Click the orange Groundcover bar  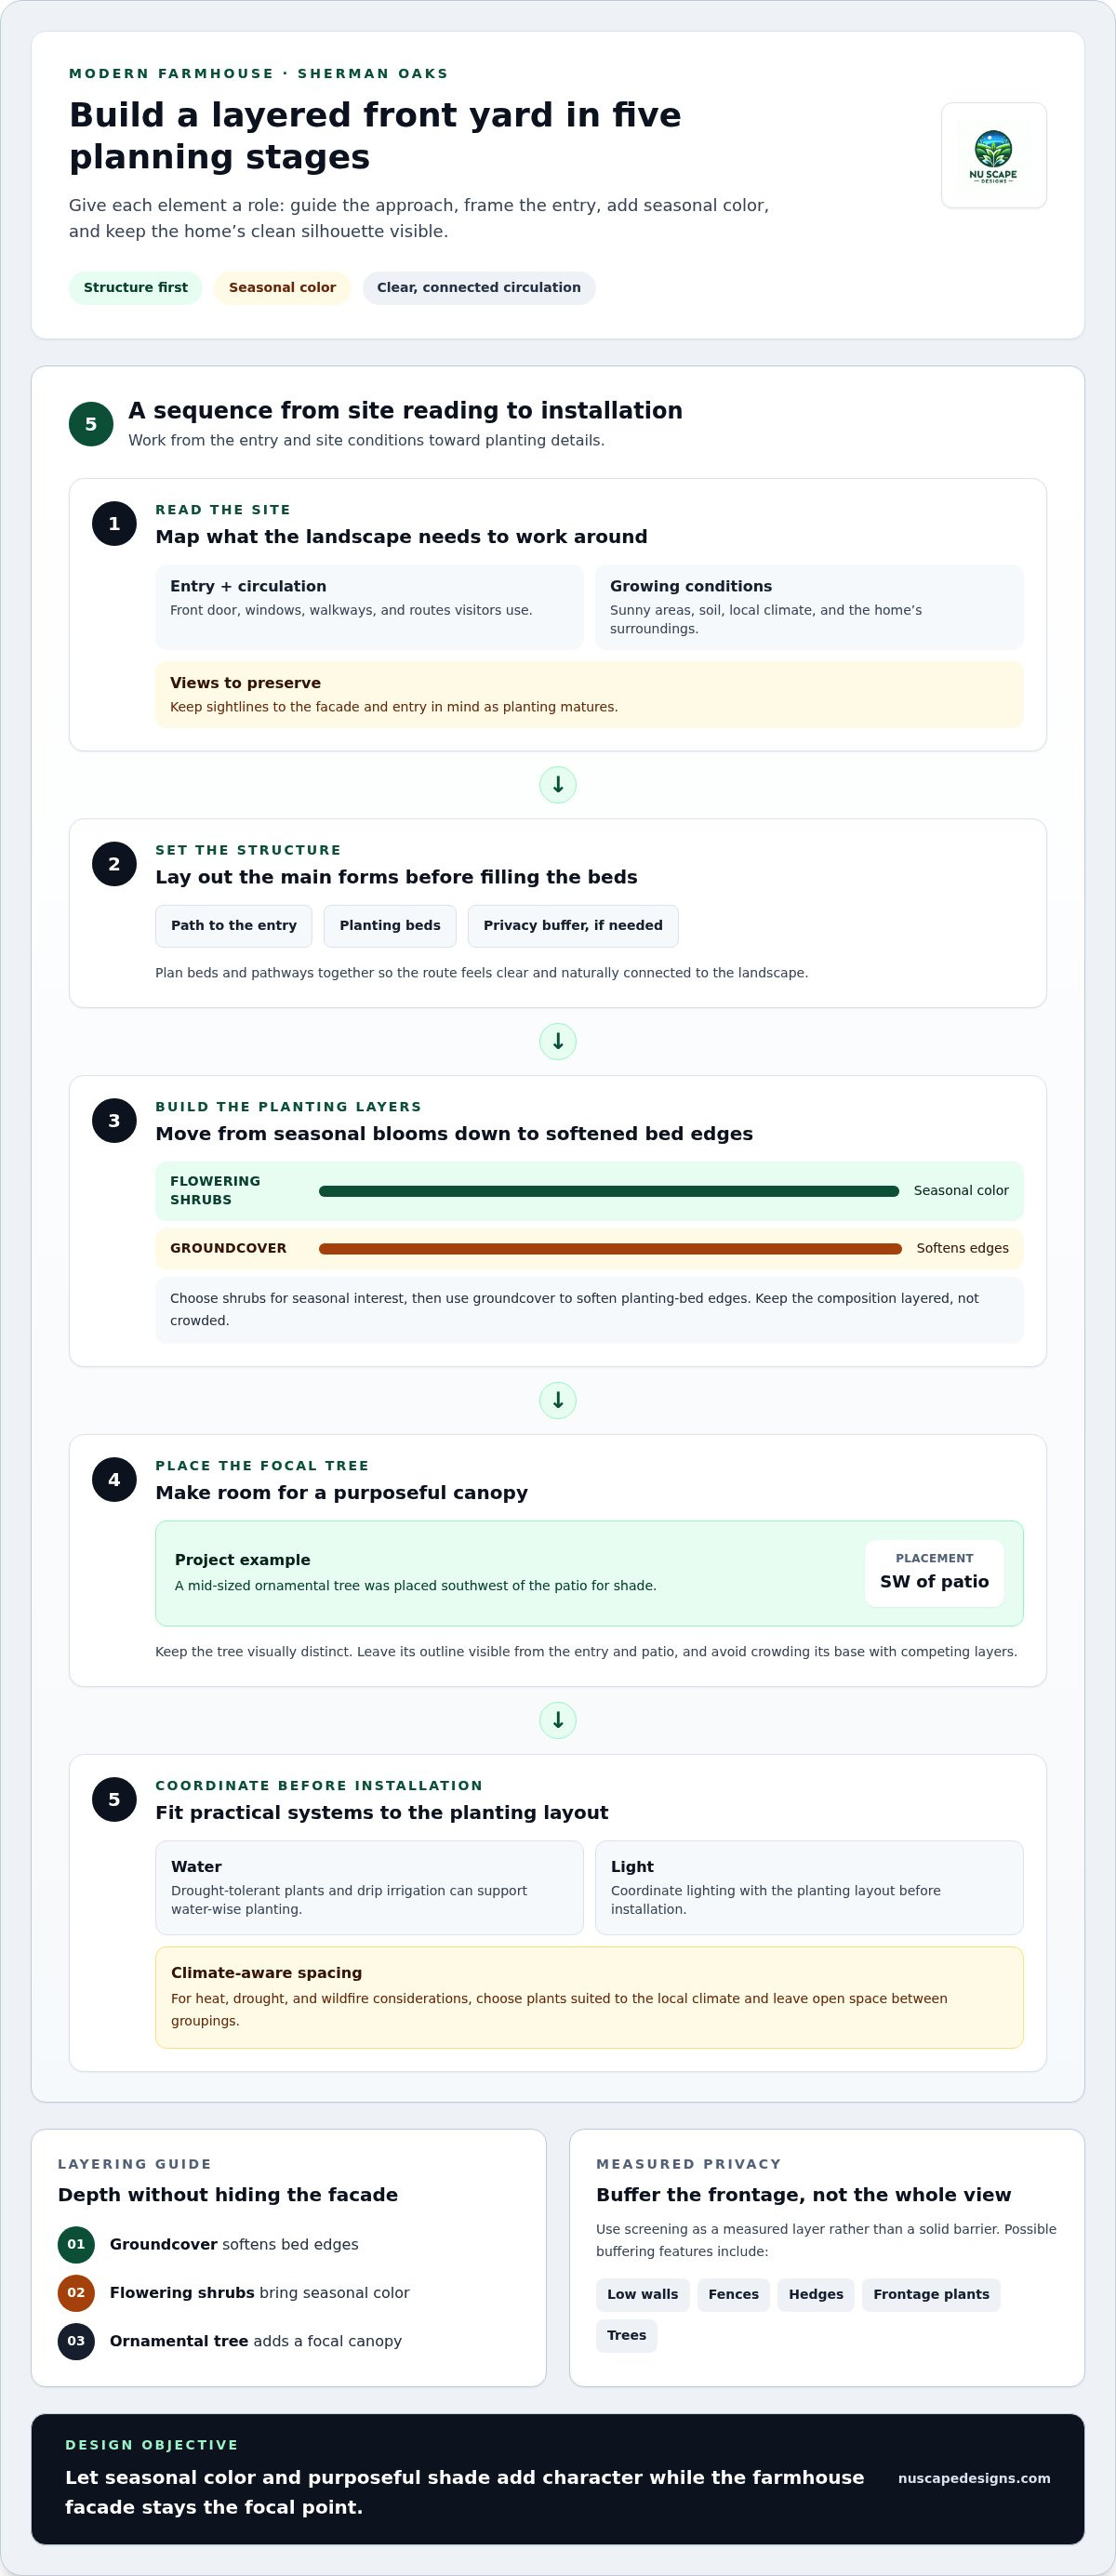pyautogui.click(x=610, y=1249)
